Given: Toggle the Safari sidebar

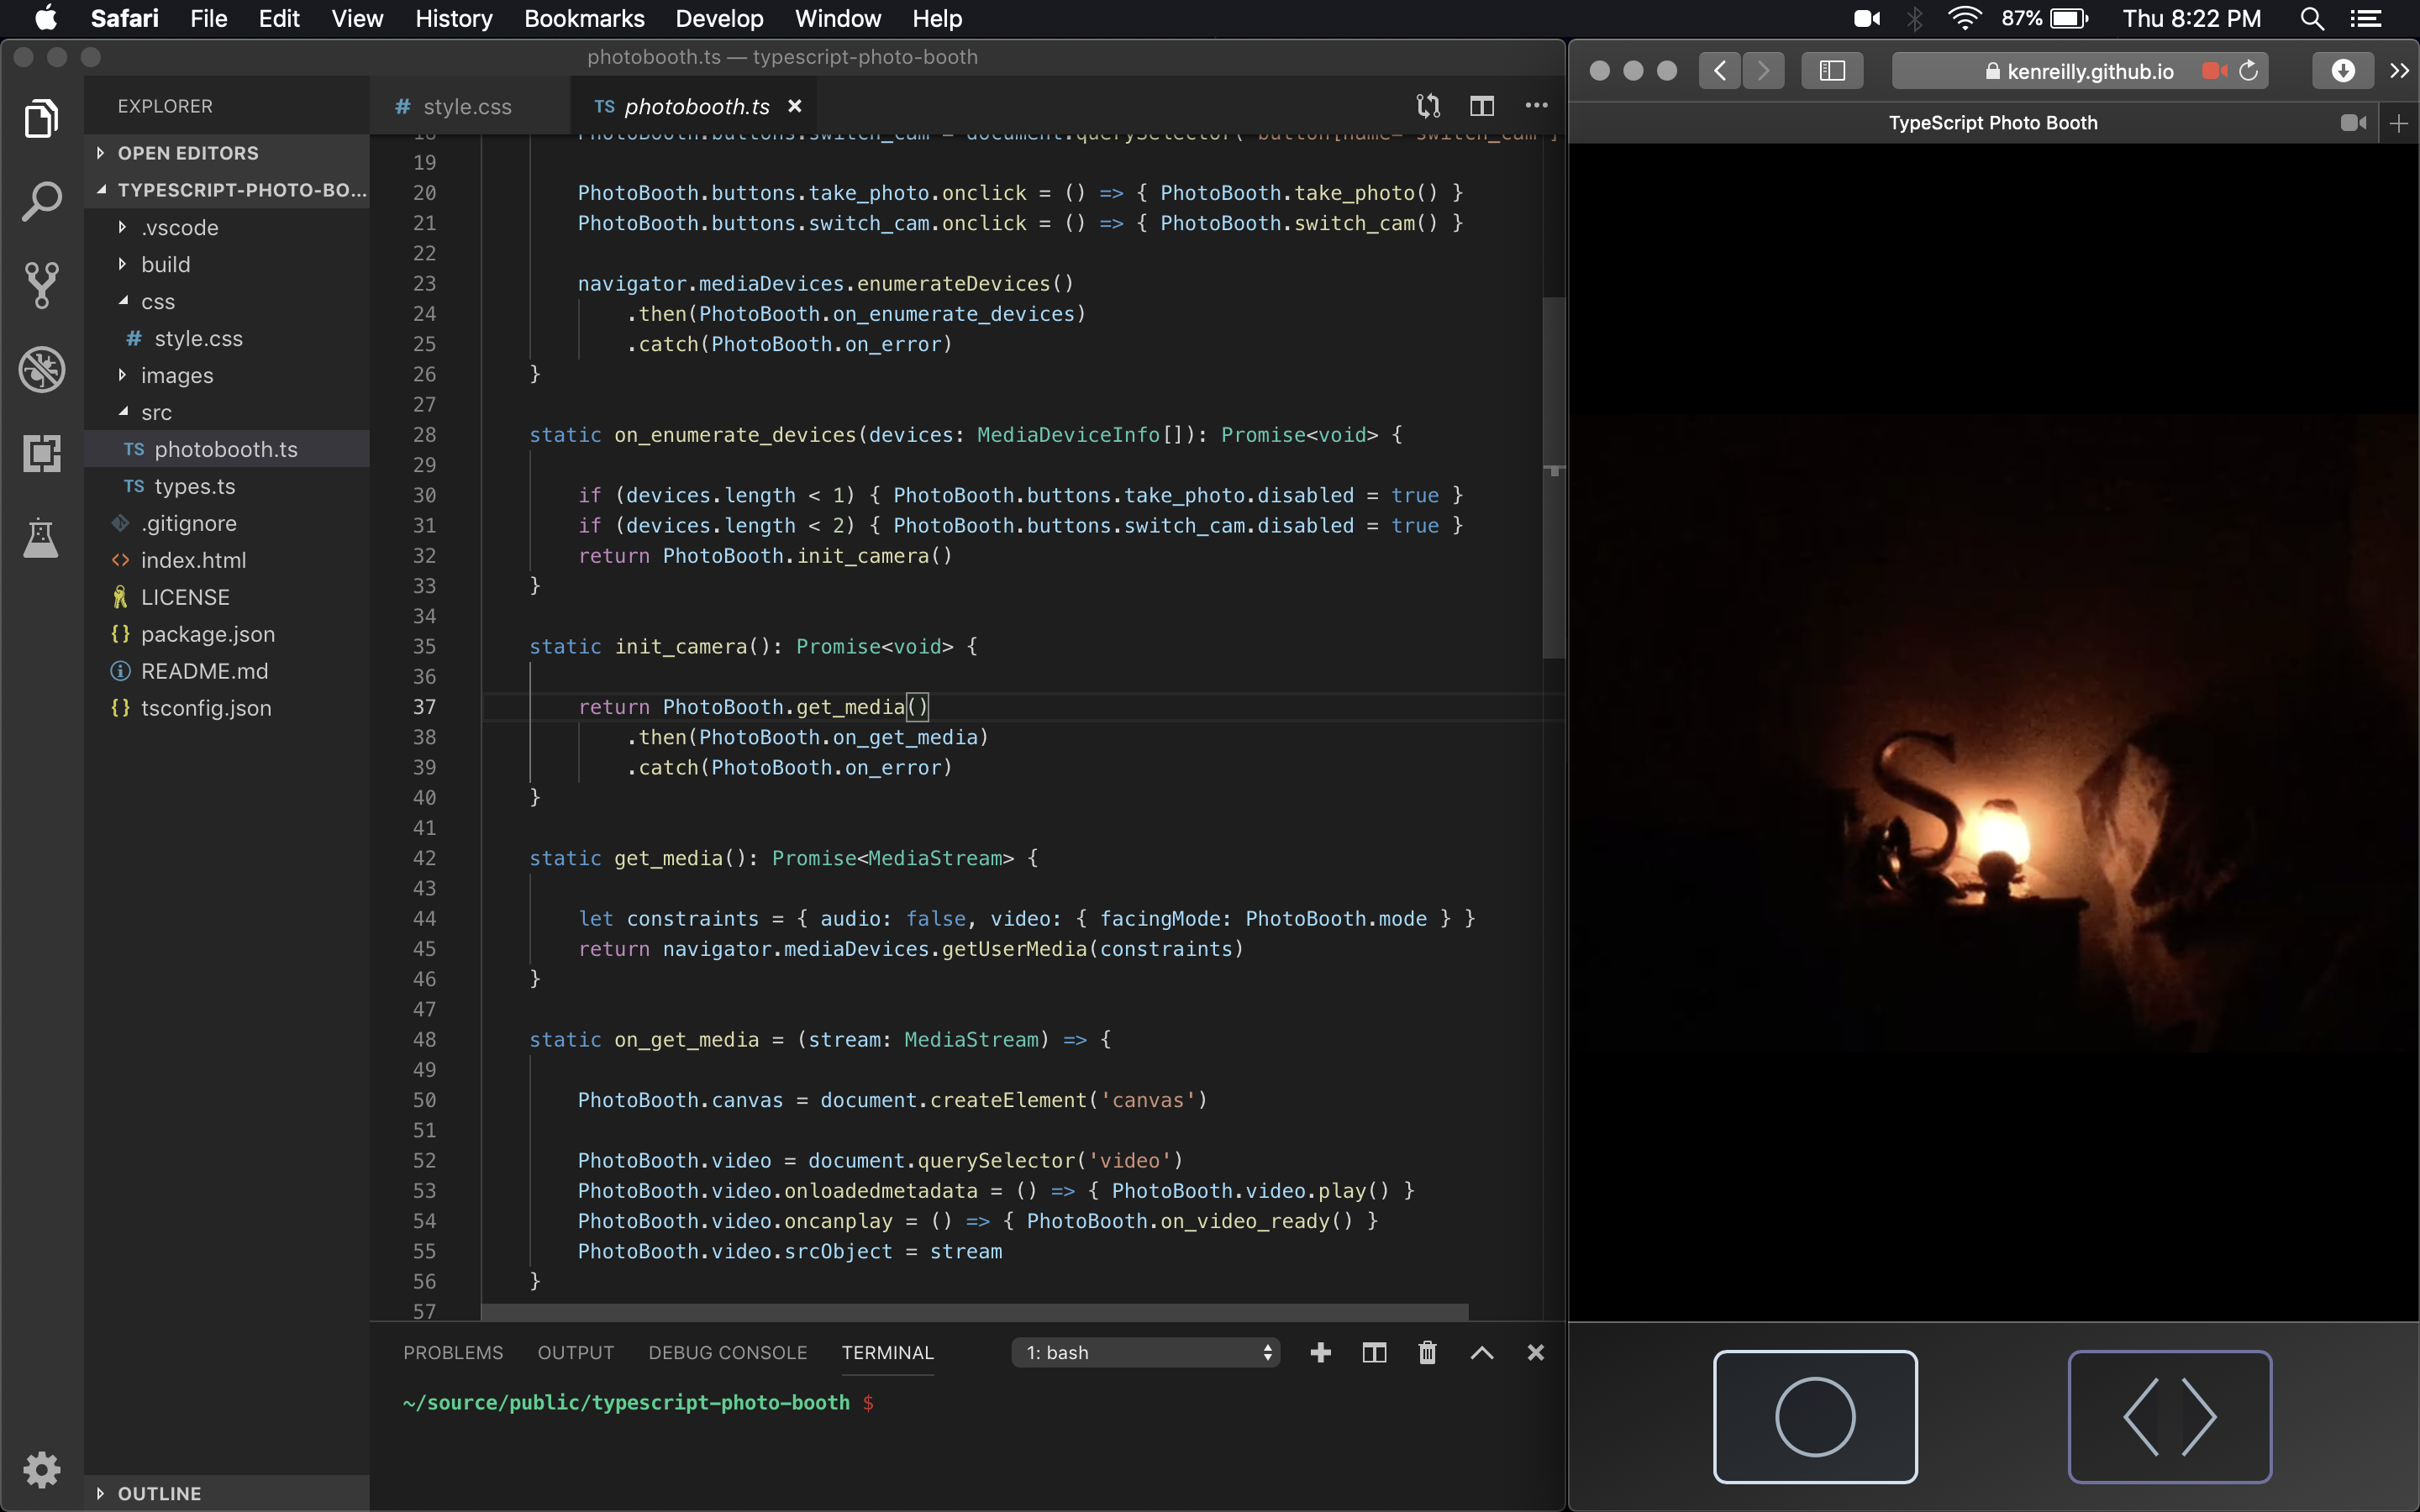Looking at the screenshot, I should (x=1832, y=70).
